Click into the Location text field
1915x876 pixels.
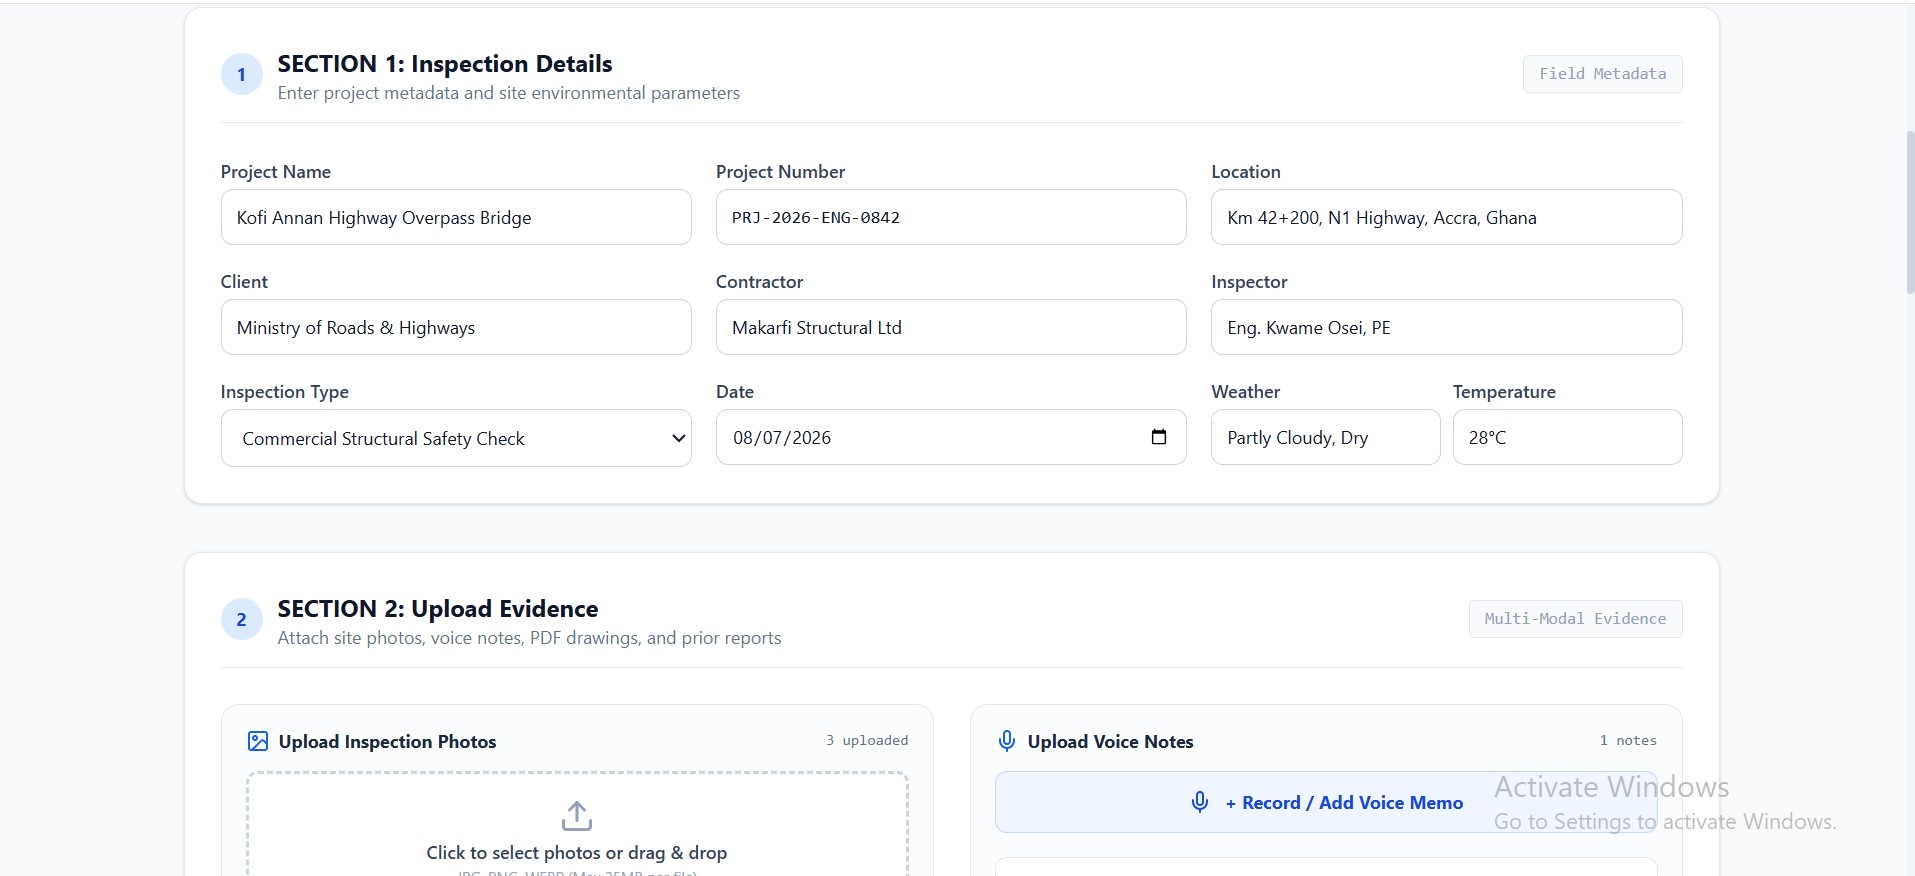click(1446, 217)
